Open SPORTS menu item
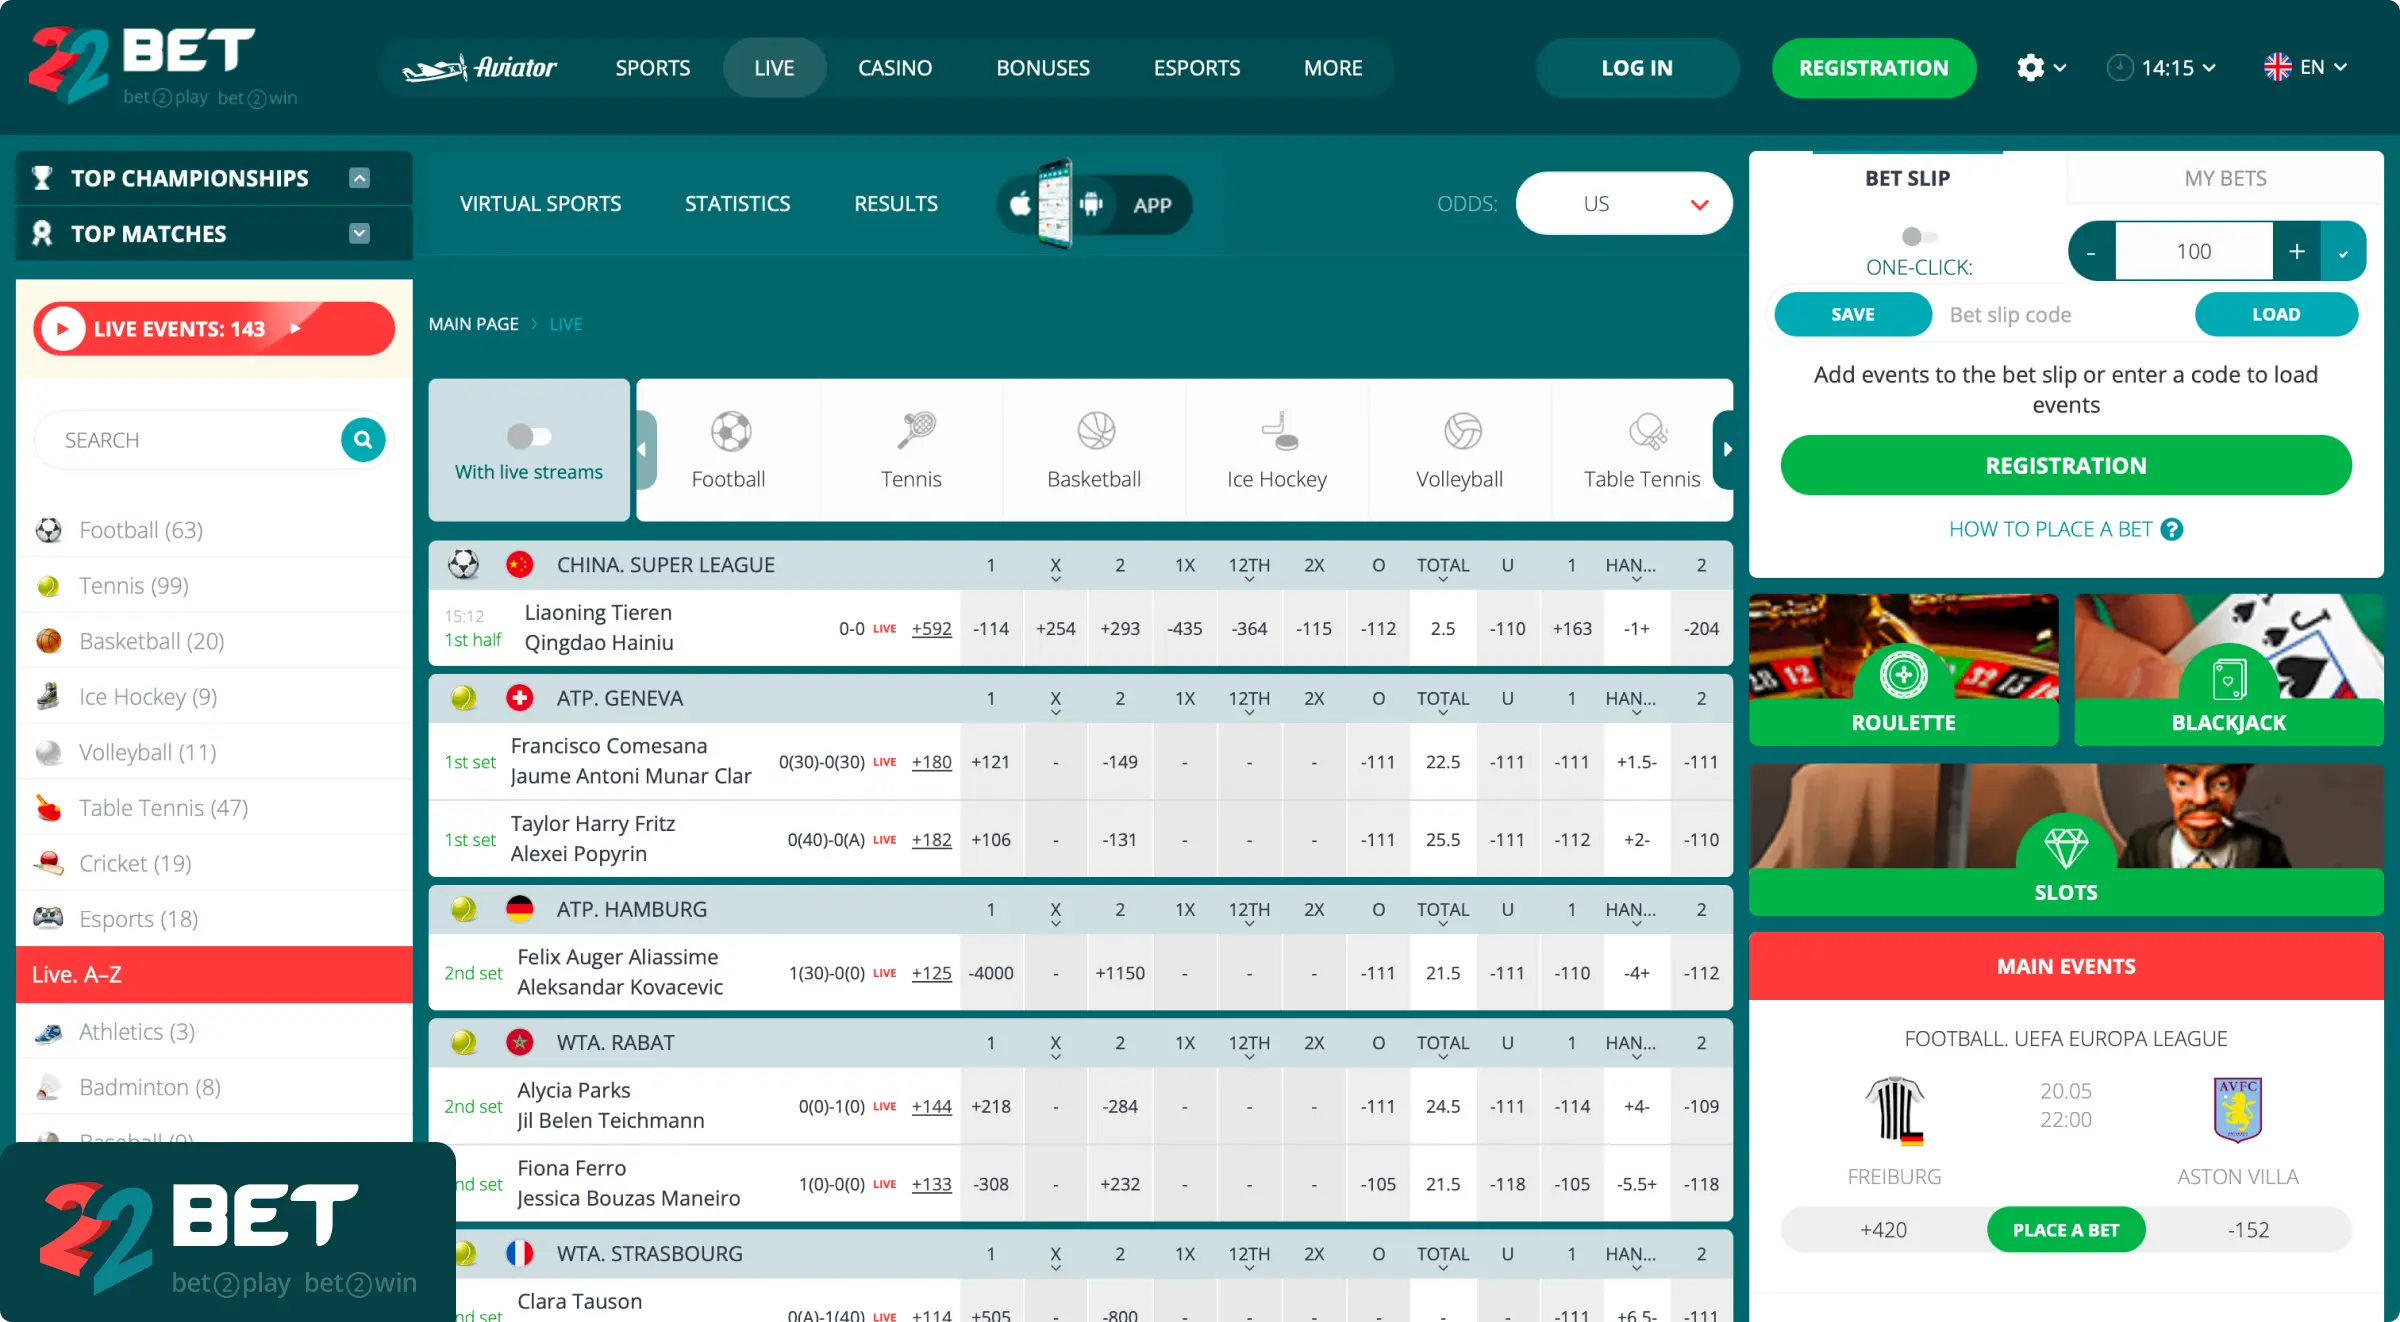This screenshot has width=2400, height=1322. [653, 68]
